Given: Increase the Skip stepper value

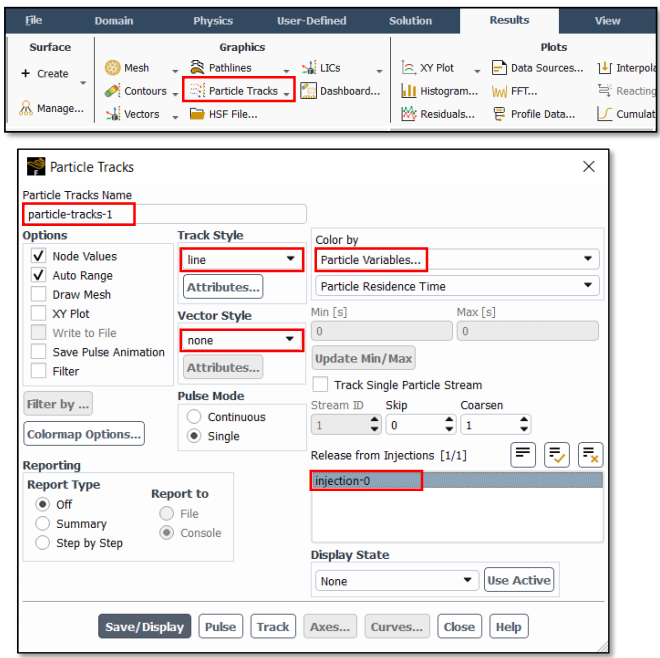Looking at the screenshot, I should coord(449,420).
